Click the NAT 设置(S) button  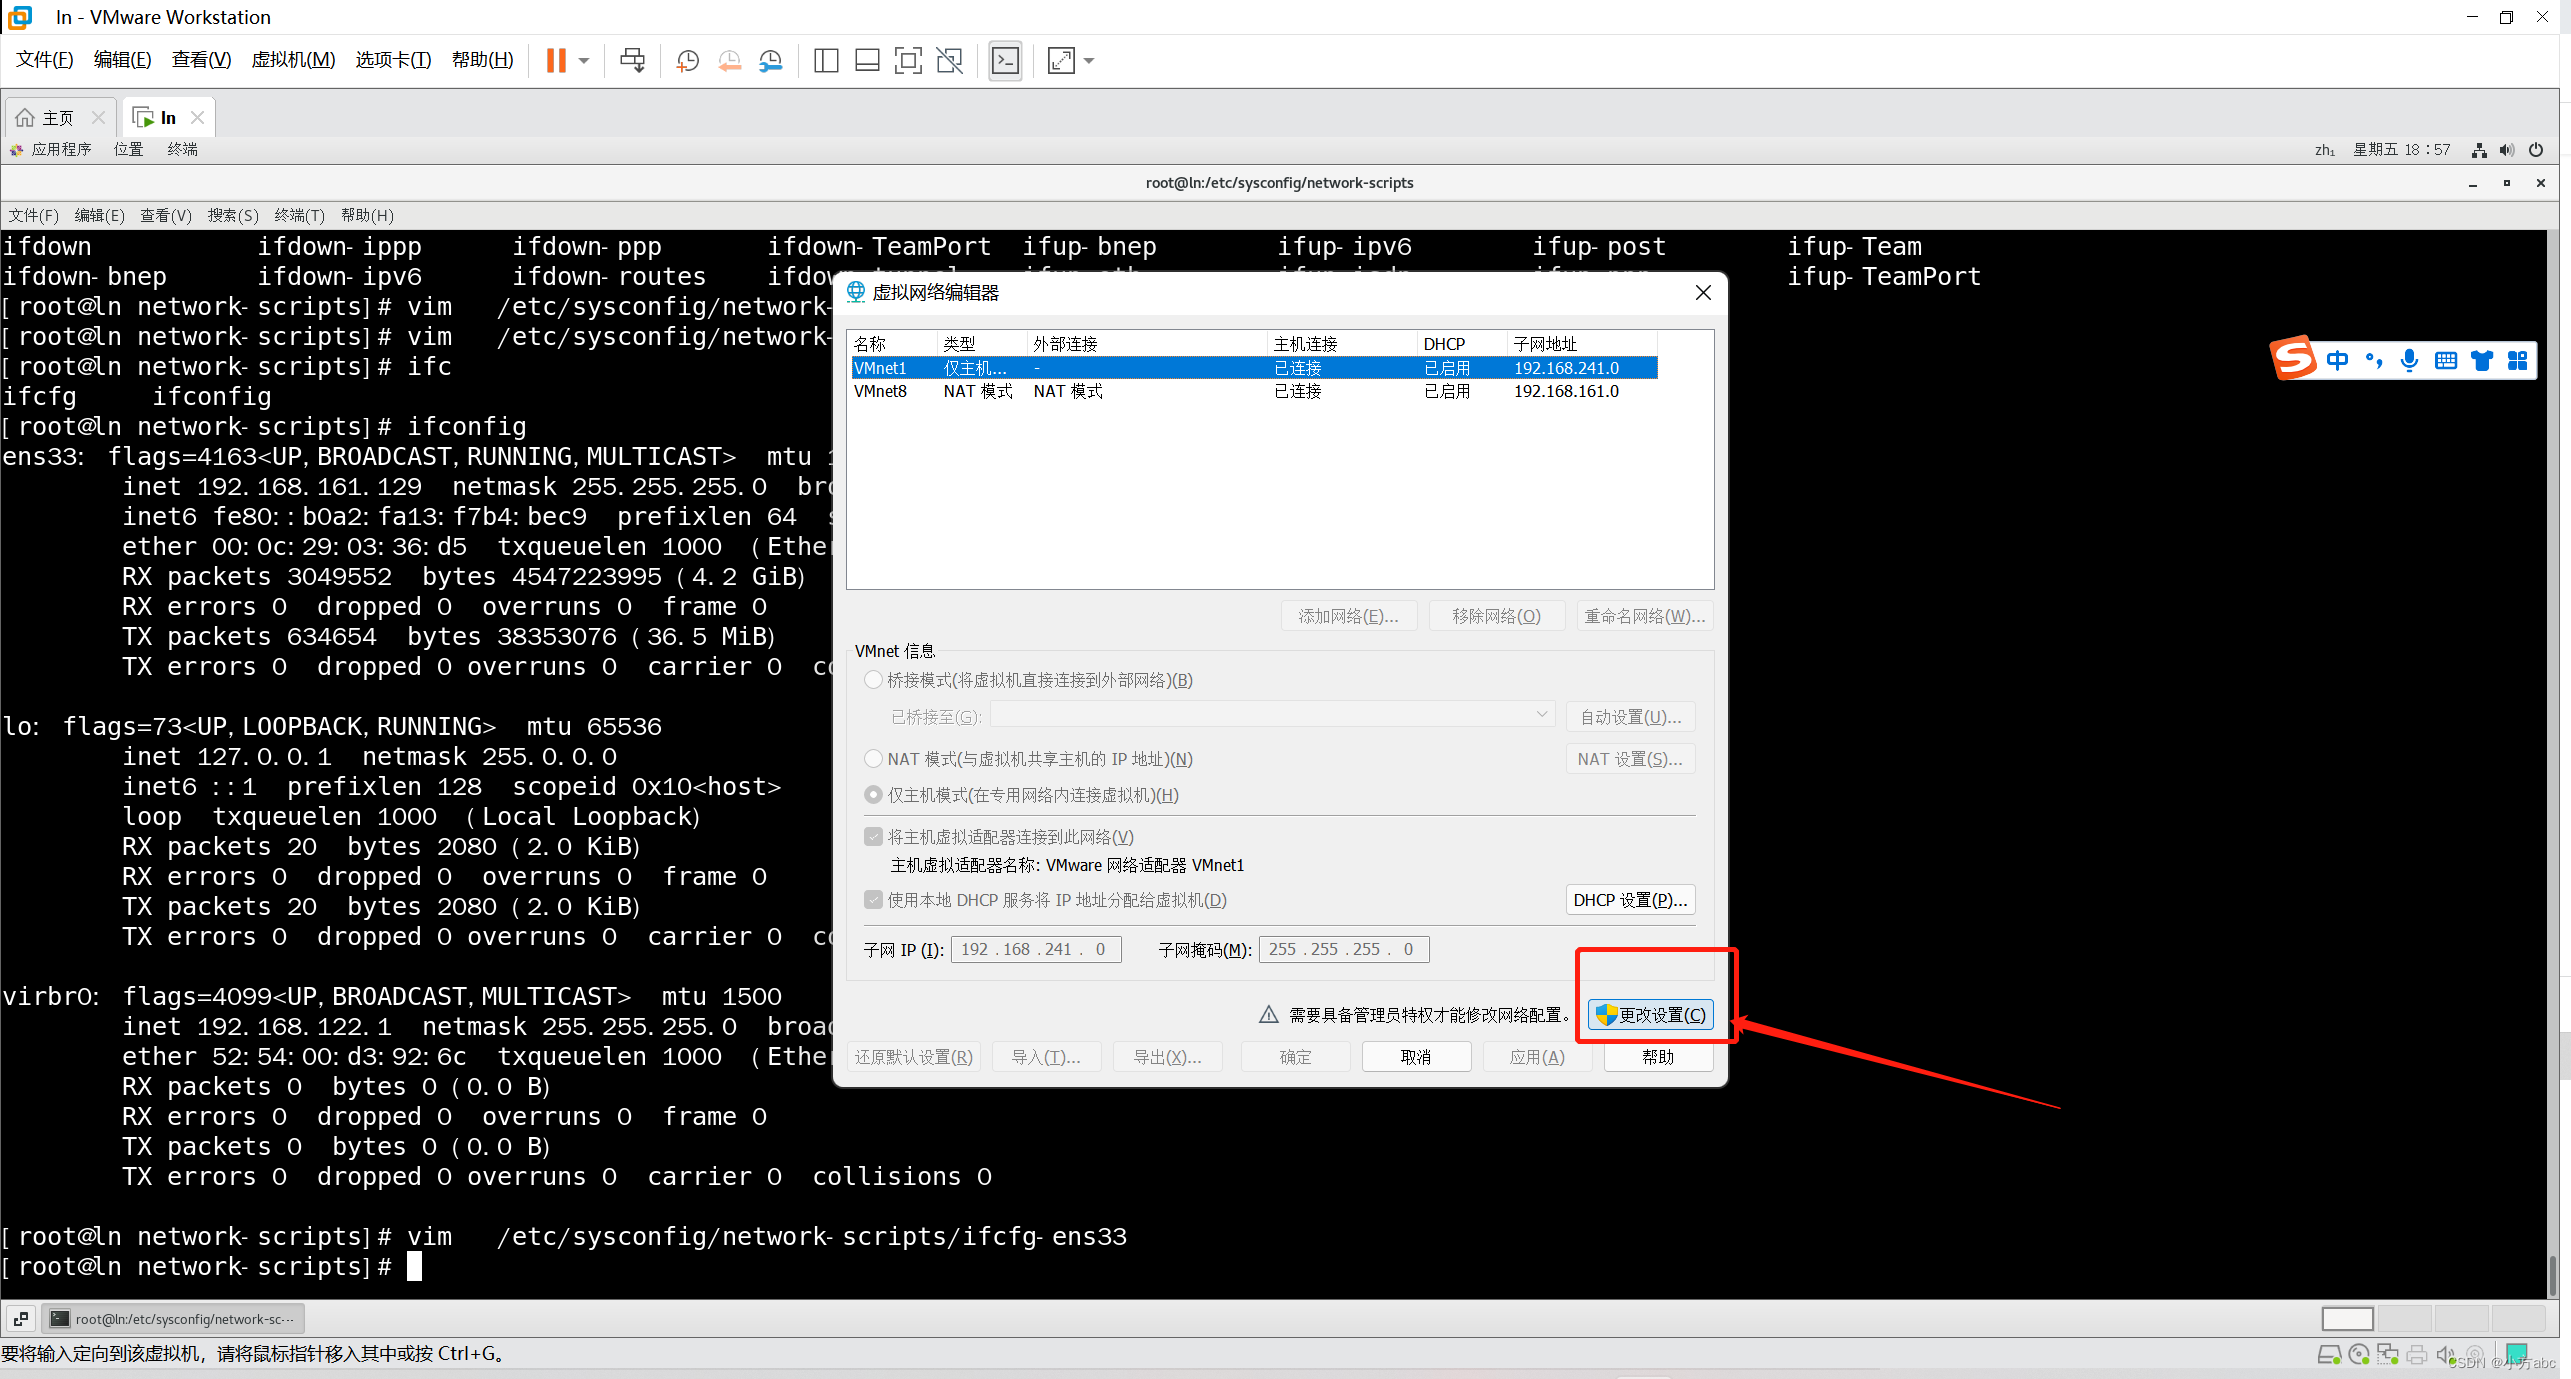coord(1630,759)
